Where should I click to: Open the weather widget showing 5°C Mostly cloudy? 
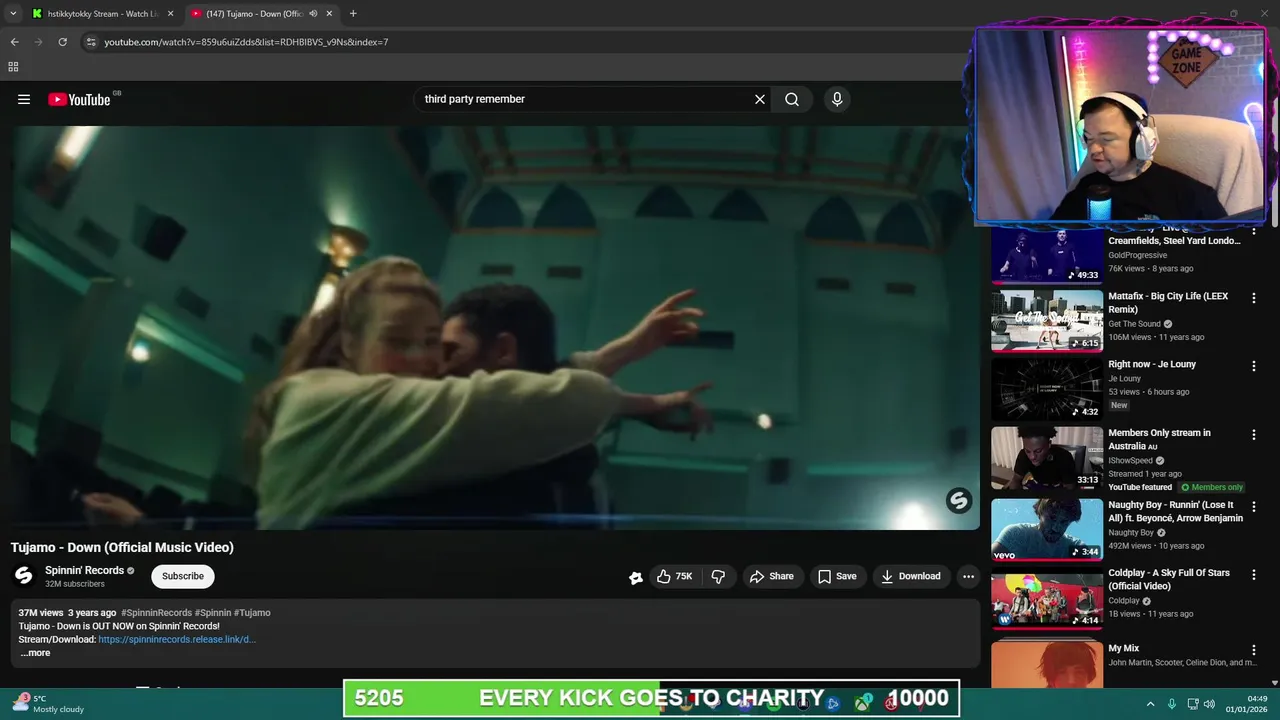(x=47, y=704)
